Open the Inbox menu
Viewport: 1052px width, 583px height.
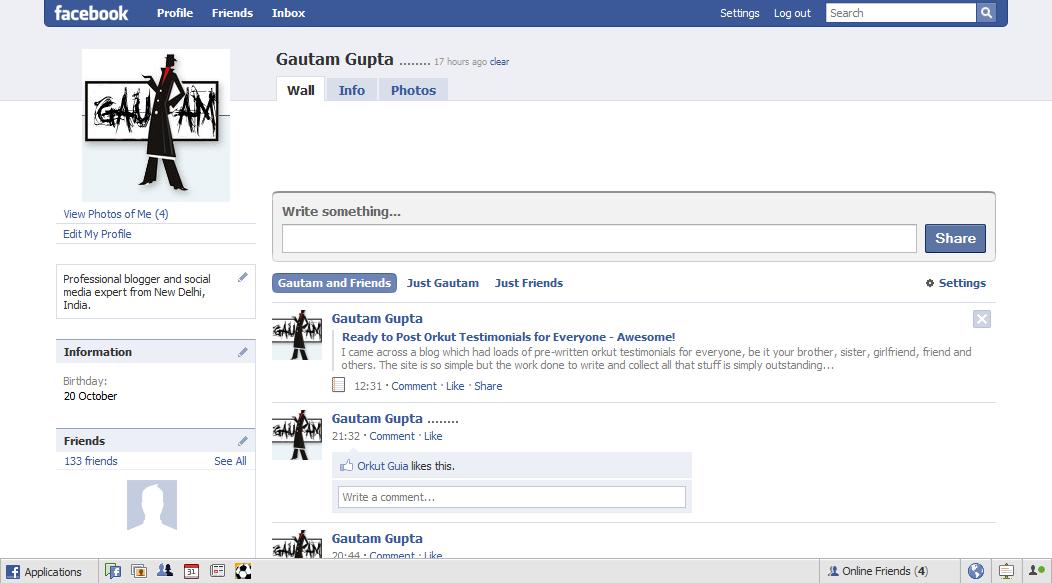click(288, 13)
